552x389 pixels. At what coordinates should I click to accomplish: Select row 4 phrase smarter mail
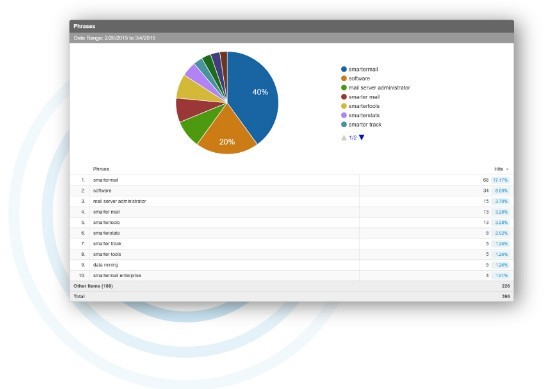click(106, 212)
